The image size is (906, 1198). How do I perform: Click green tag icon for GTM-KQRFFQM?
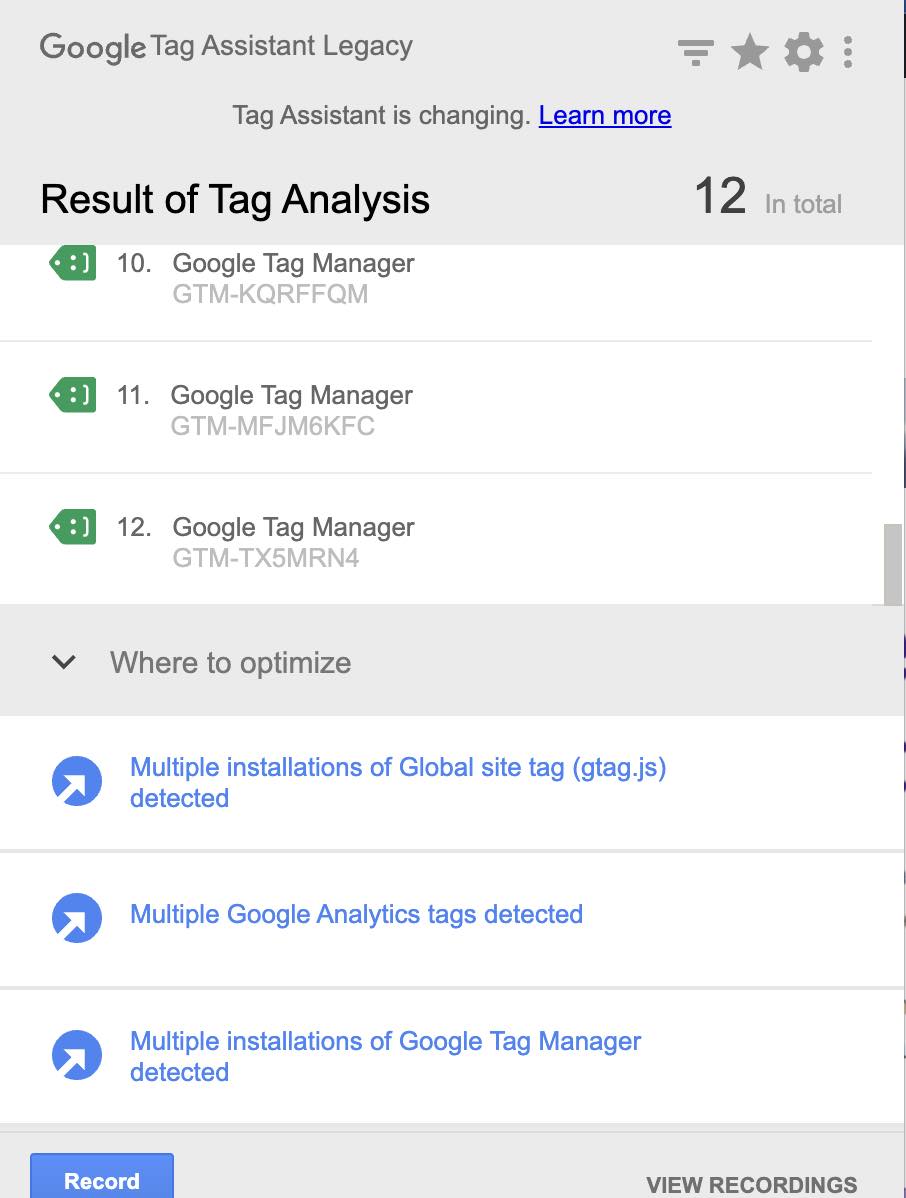tap(73, 264)
